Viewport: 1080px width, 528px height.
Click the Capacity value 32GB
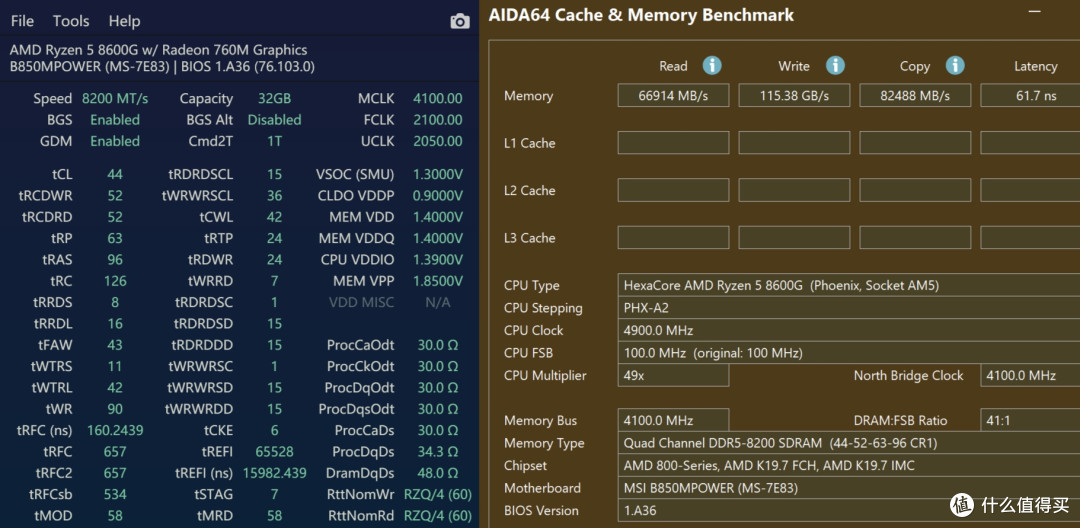[275, 98]
